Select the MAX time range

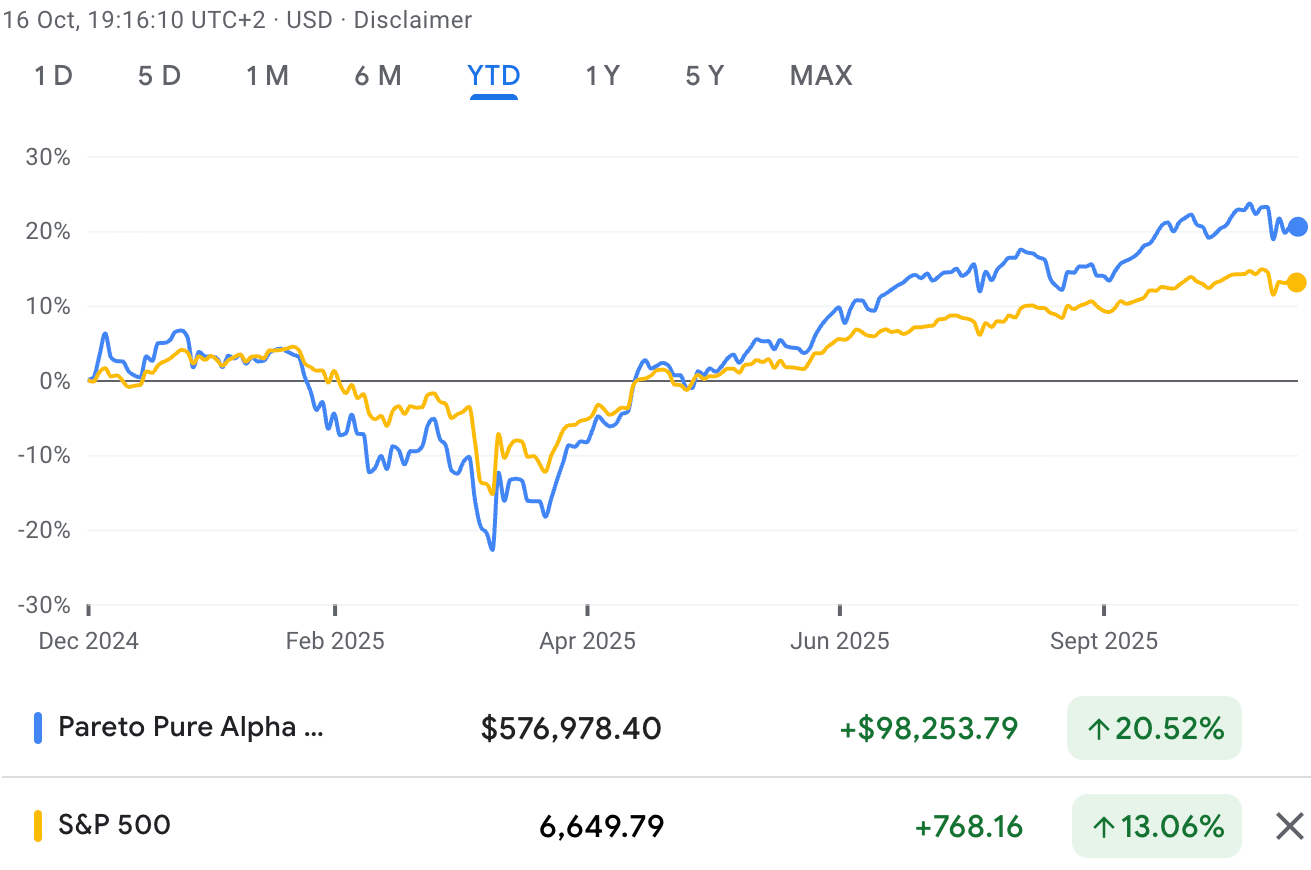coord(820,75)
